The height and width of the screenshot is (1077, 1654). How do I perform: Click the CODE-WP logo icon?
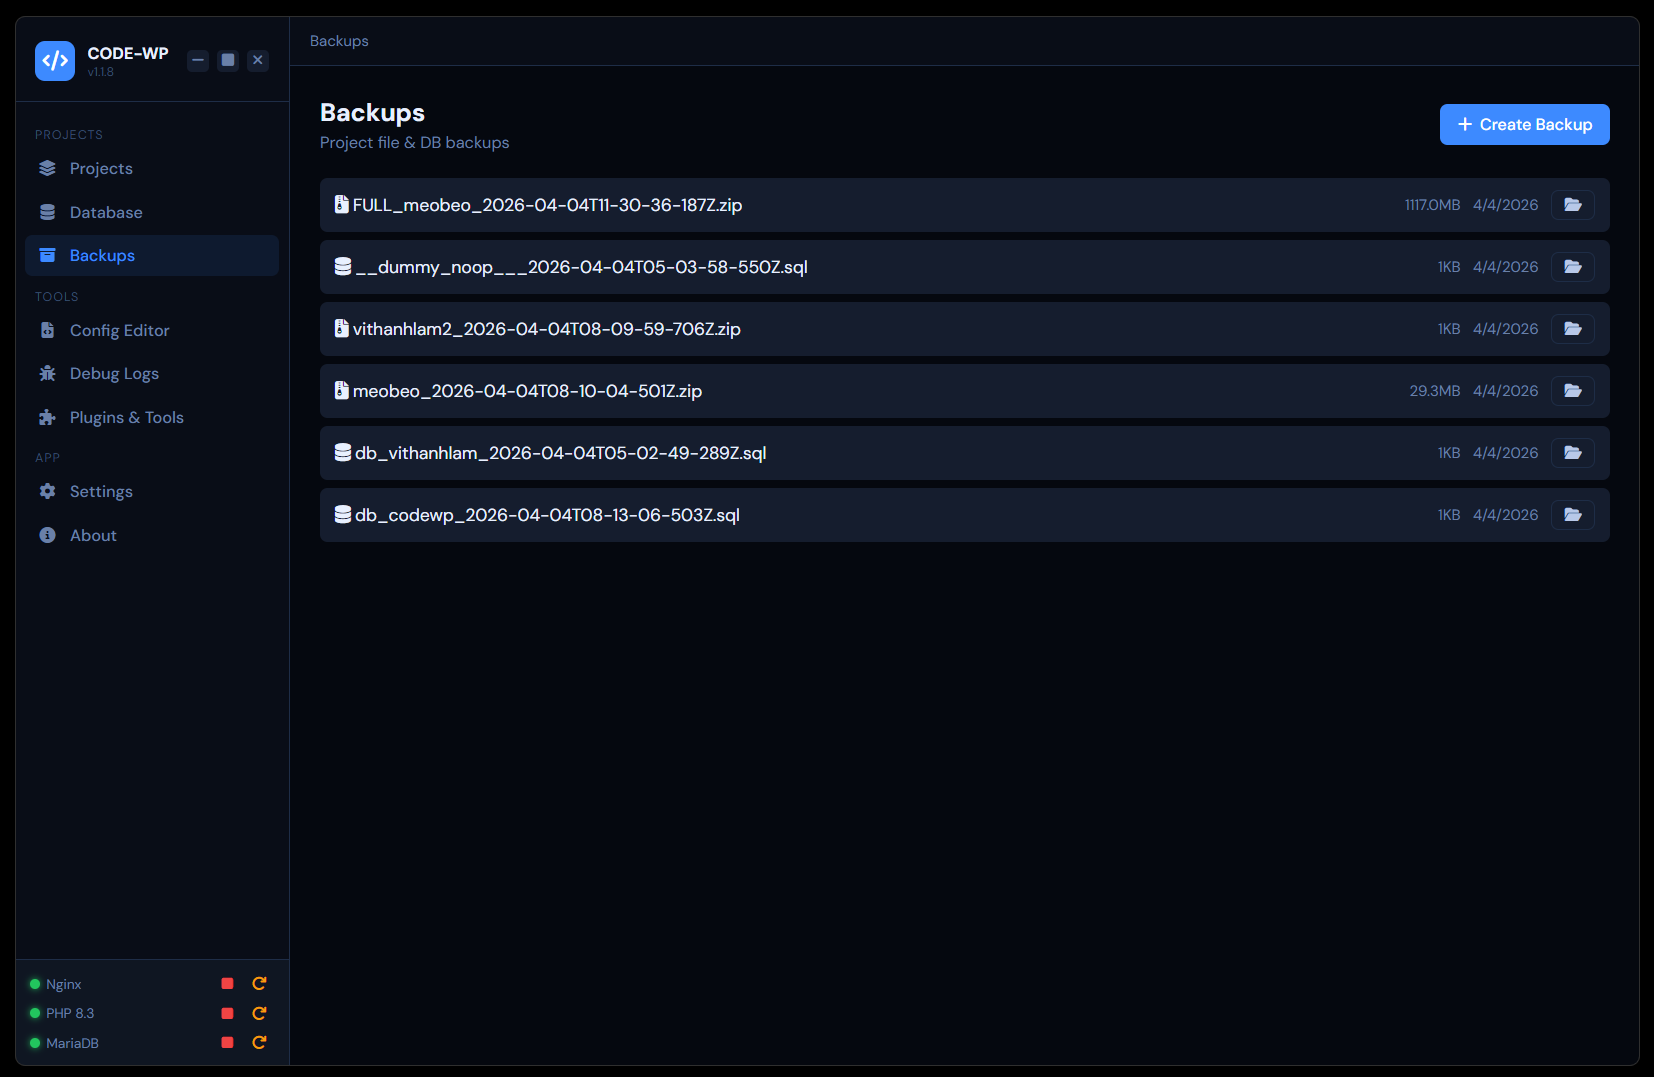pos(55,61)
